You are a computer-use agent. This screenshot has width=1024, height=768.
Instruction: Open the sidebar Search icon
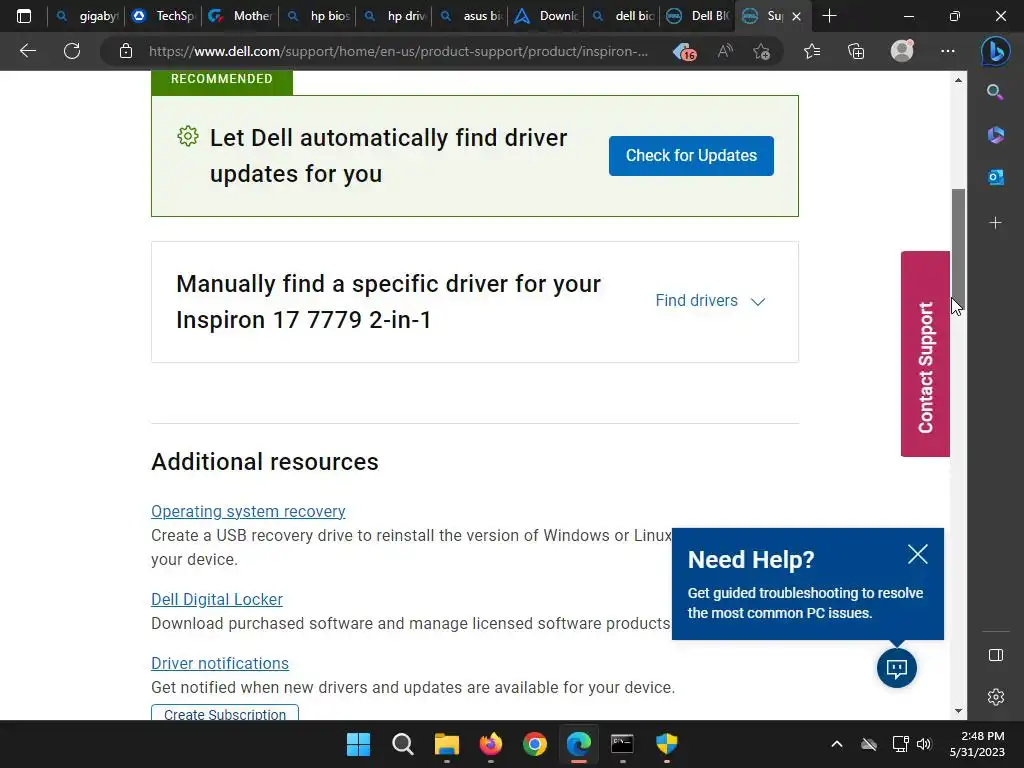995,92
